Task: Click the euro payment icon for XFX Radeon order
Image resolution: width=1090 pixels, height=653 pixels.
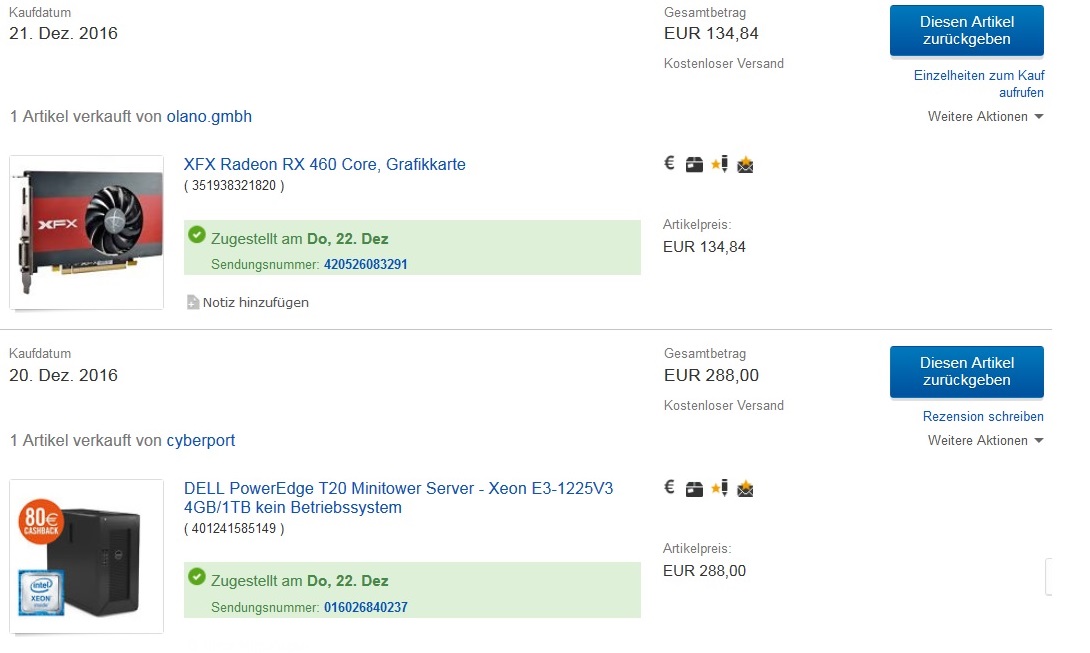Action: [670, 164]
